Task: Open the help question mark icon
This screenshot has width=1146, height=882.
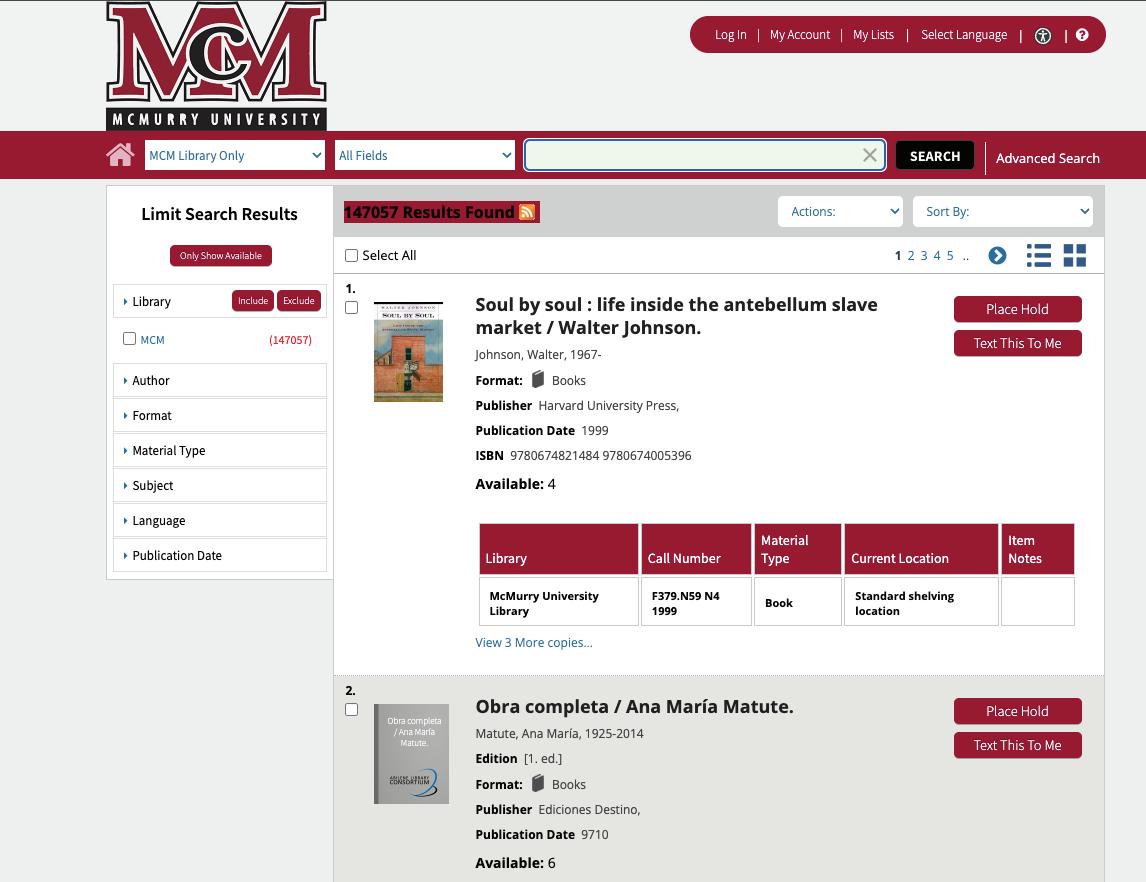Action: click(x=1082, y=35)
